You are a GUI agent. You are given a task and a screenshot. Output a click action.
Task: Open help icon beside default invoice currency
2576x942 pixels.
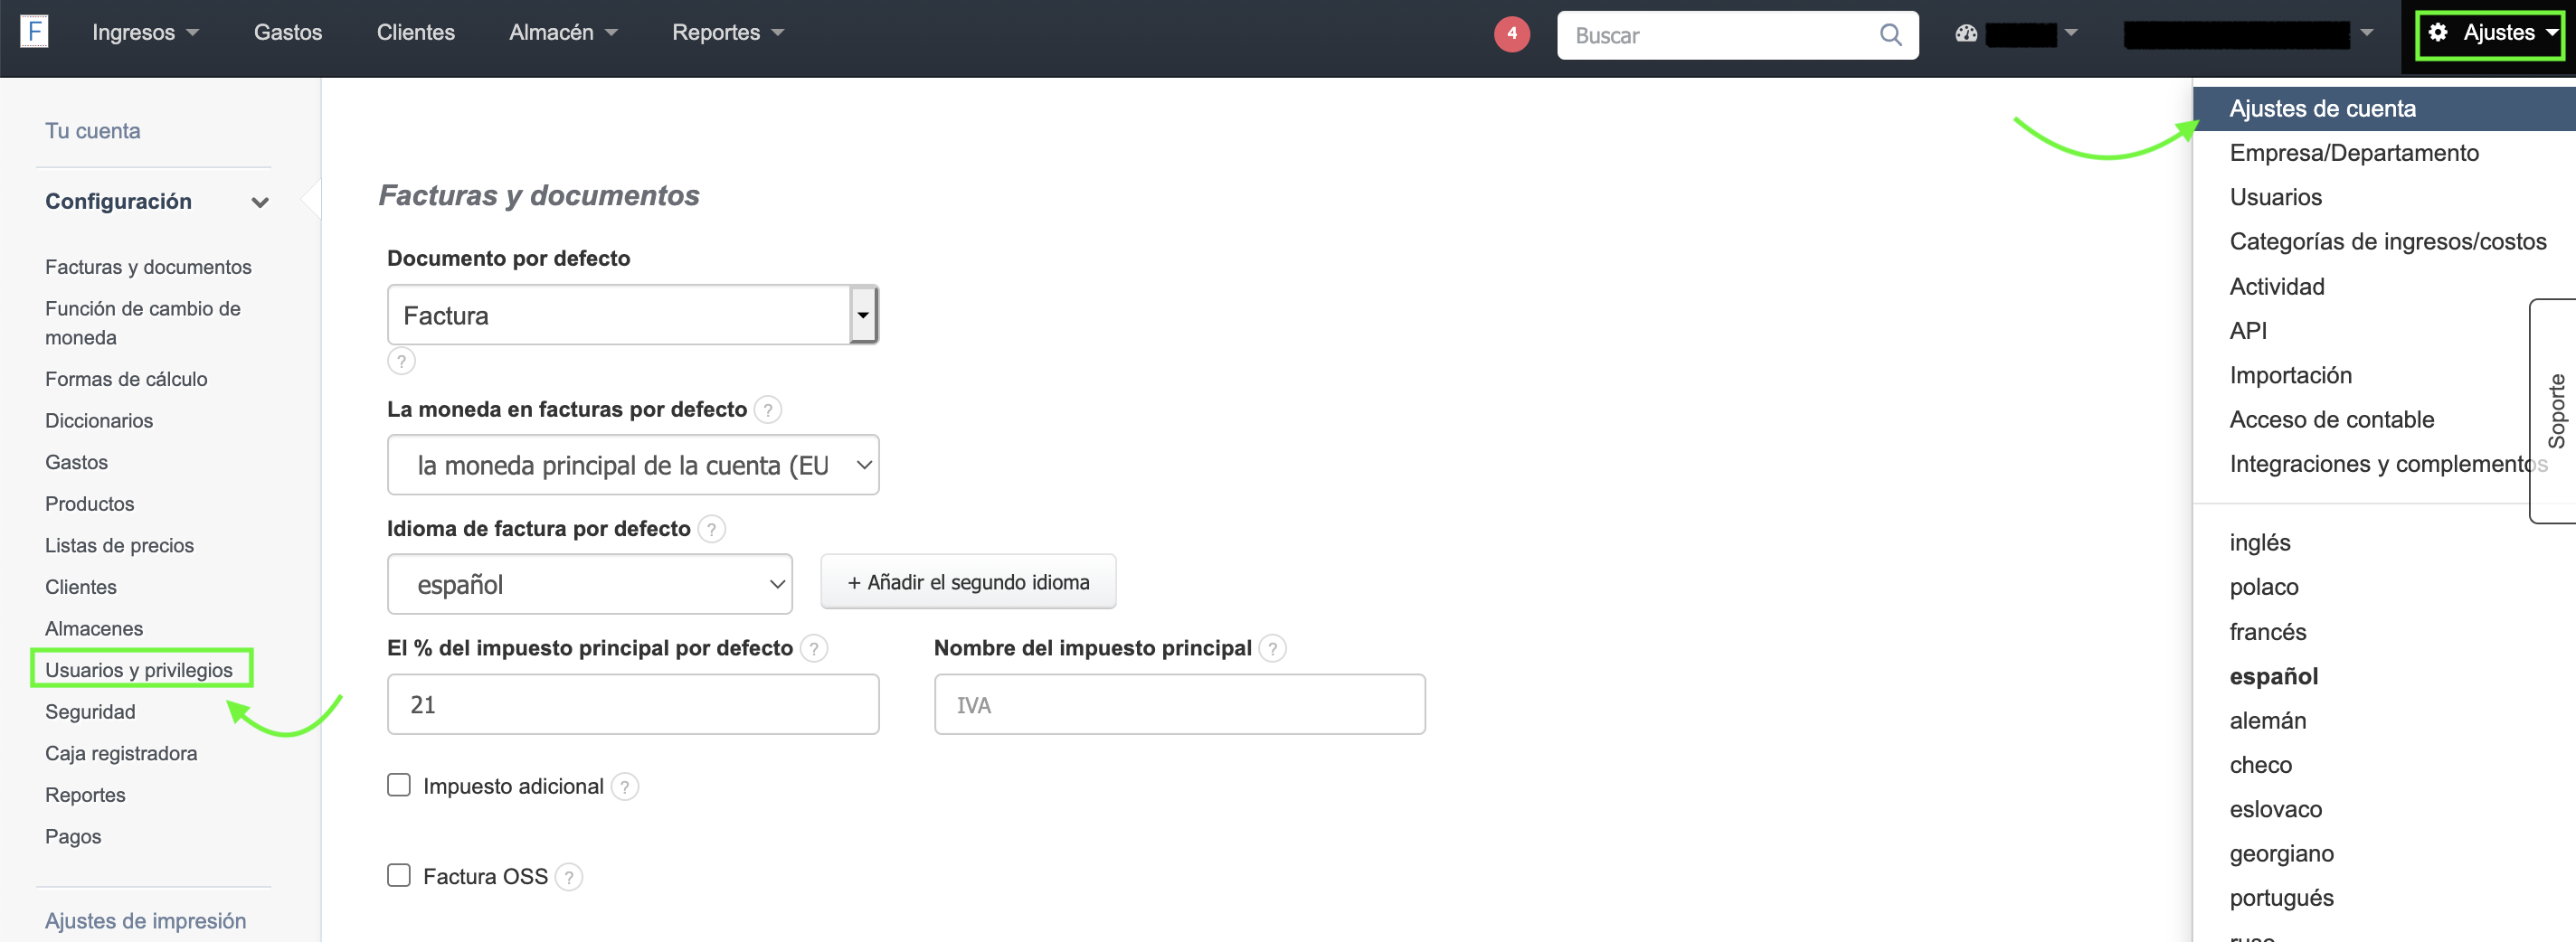(x=767, y=410)
